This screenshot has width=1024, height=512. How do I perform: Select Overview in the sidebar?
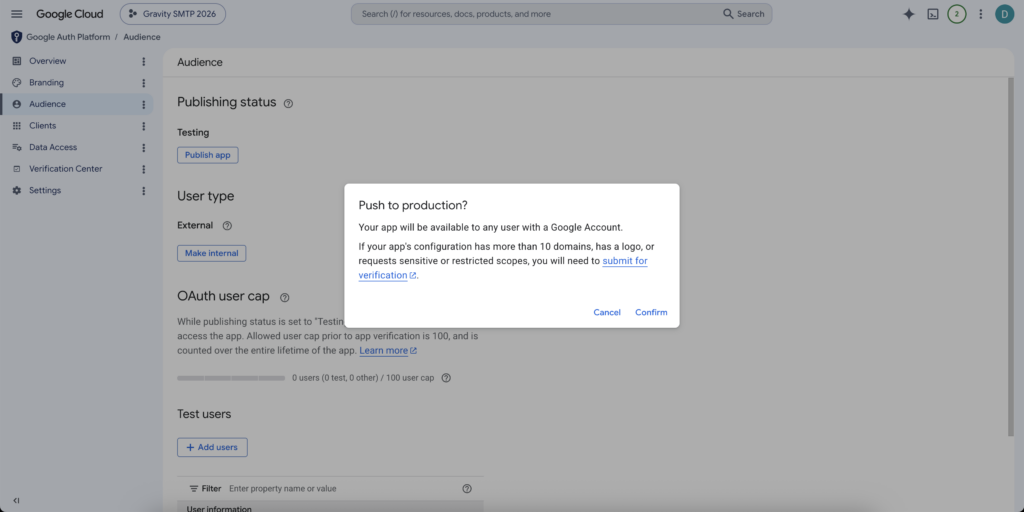(48, 61)
